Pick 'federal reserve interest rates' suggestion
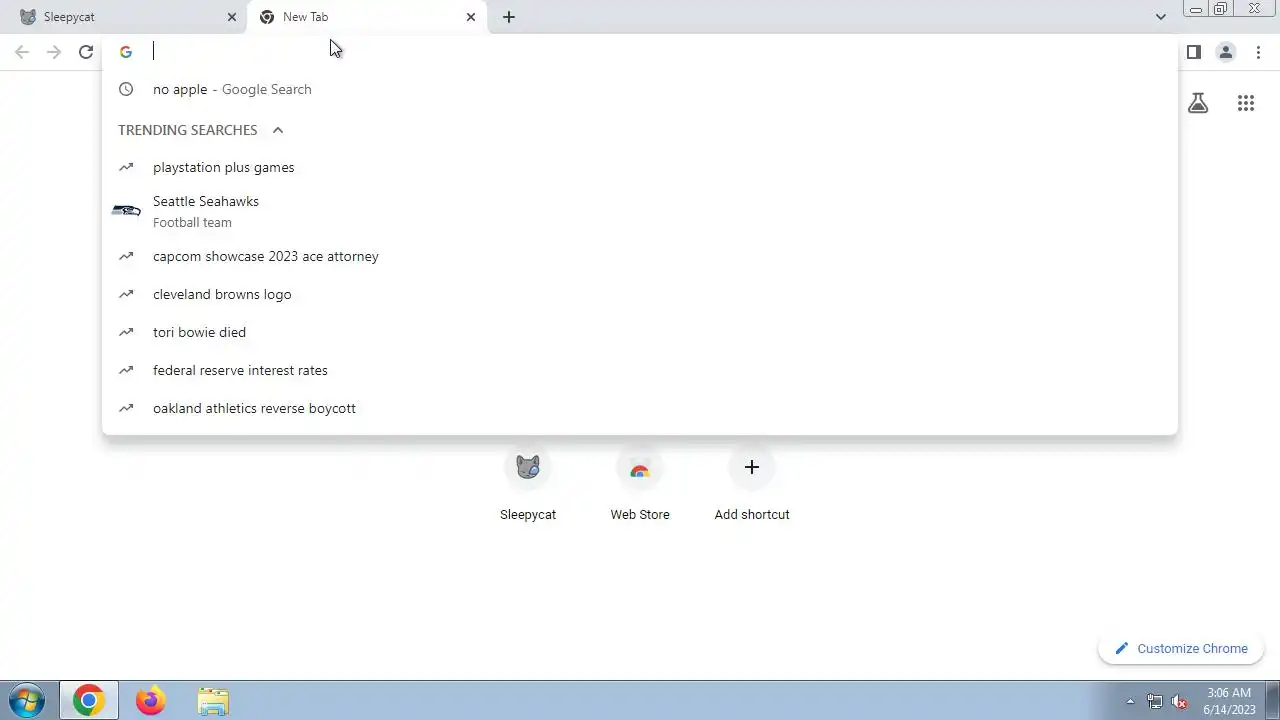Image resolution: width=1280 pixels, height=720 pixels. tap(640, 370)
